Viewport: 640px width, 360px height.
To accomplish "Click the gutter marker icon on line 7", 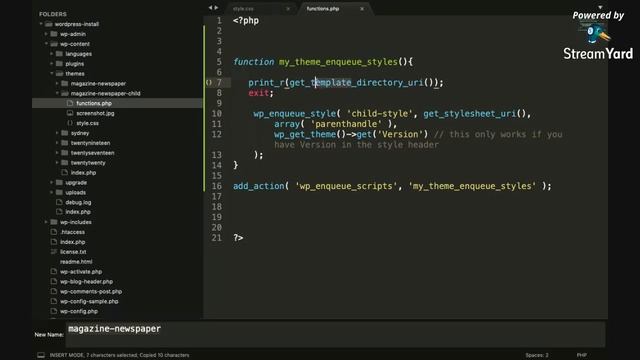I will pyautogui.click(x=209, y=82).
